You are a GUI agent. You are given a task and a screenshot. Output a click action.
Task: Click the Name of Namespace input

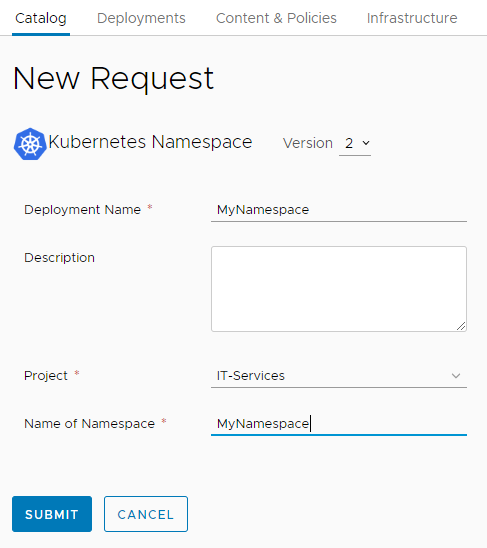tap(339, 424)
